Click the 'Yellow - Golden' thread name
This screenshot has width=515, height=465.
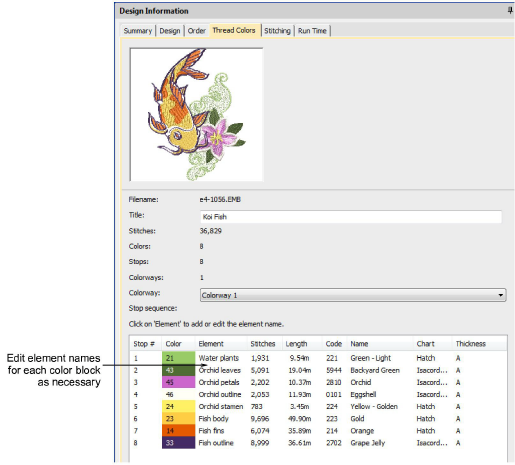374,406
